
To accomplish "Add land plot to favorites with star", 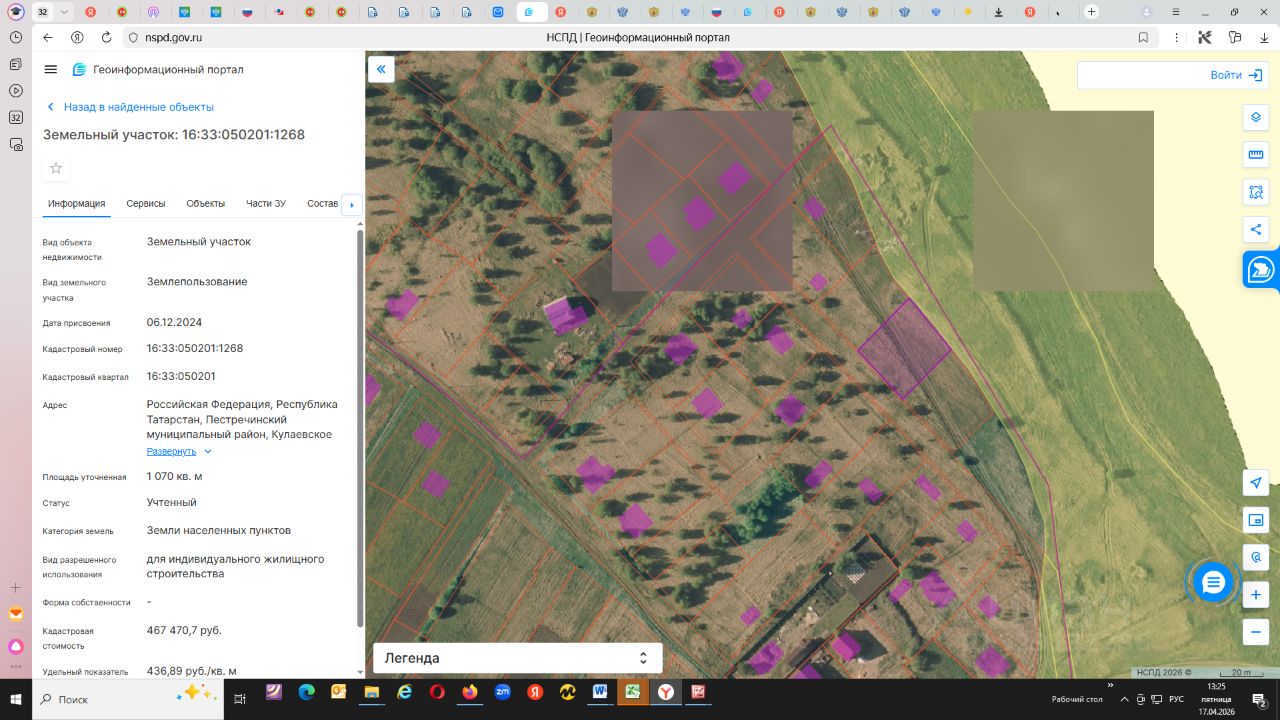I will (x=56, y=168).
